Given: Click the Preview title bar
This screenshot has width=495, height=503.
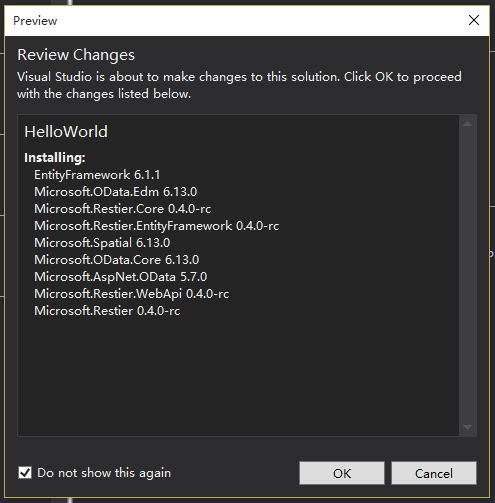Looking at the screenshot, I should [x=233, y=21].
